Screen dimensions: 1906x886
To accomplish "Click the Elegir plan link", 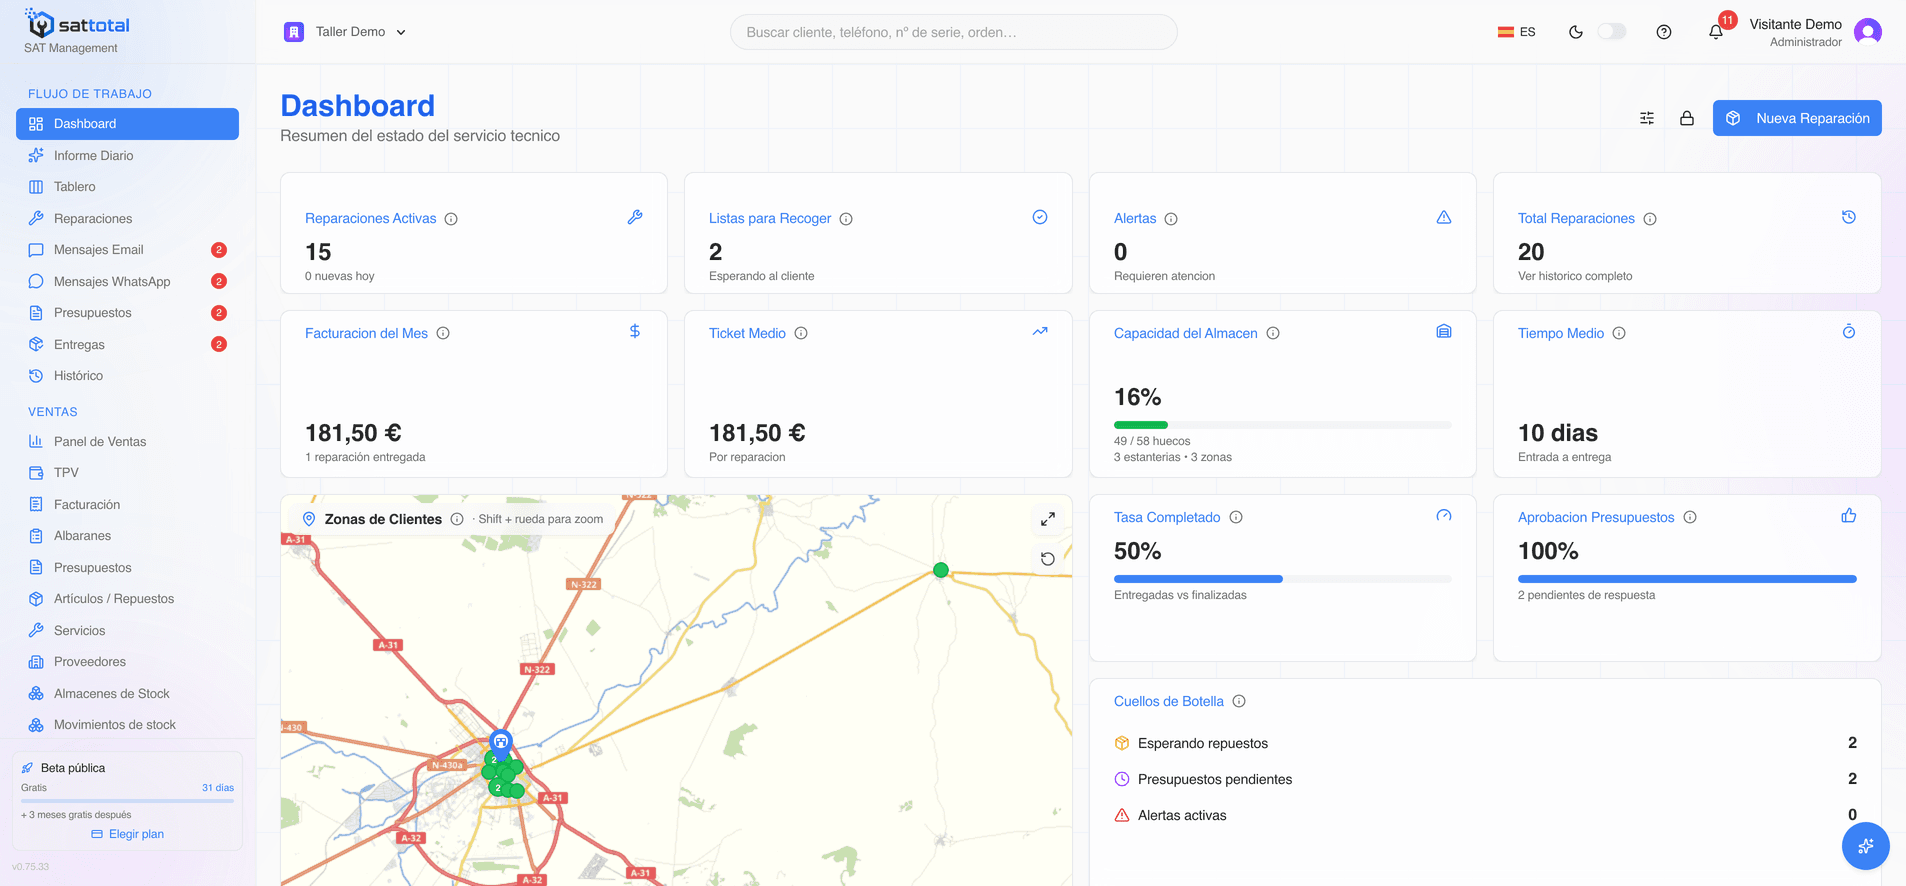I will pyautogui.click(x=128, y=834).
